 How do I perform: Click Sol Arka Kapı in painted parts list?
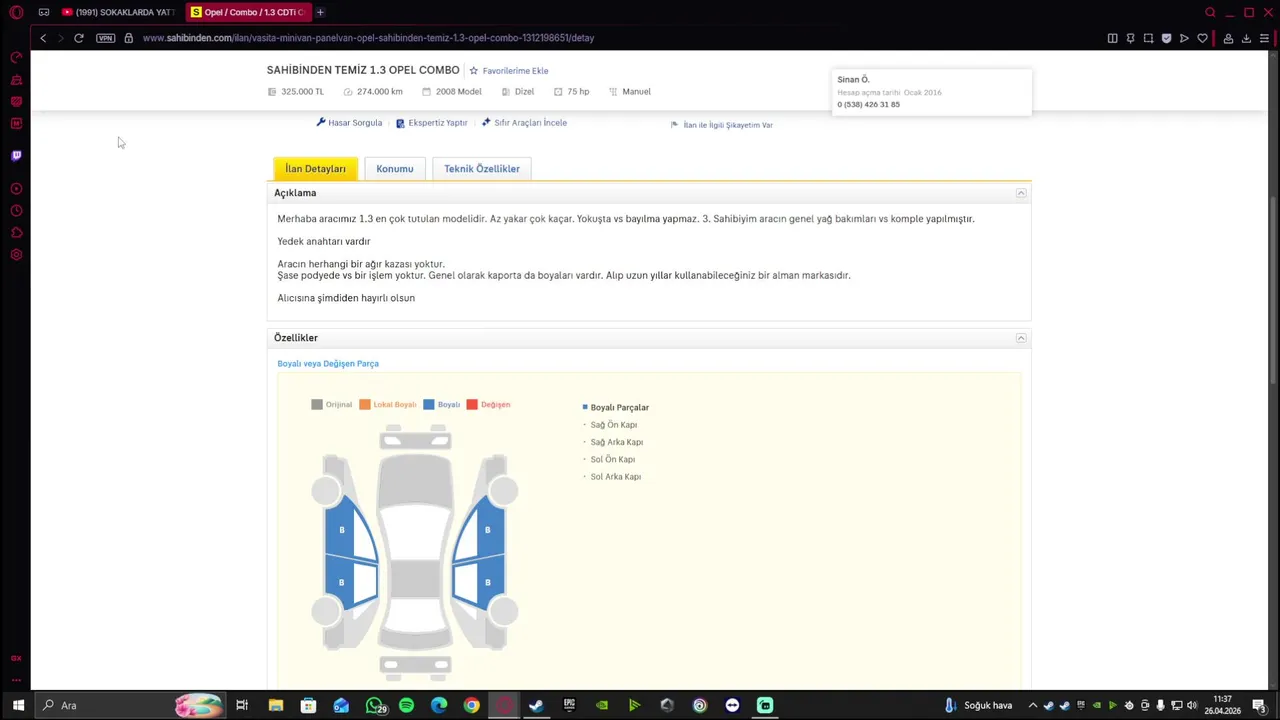616,477
